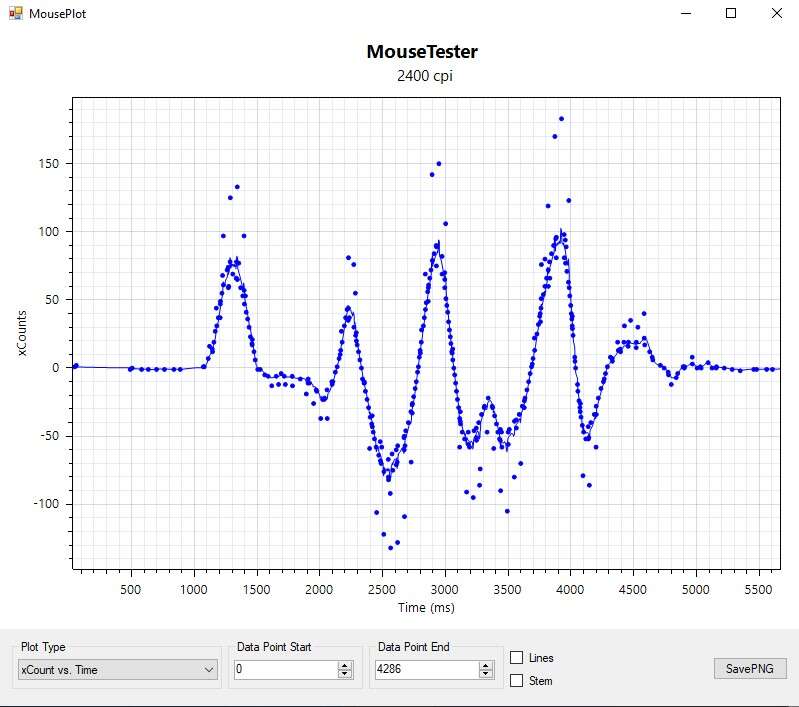Increase Data Point End using up arrow
The height and width of the screenshot is (707, 799).
click(486, 666)
